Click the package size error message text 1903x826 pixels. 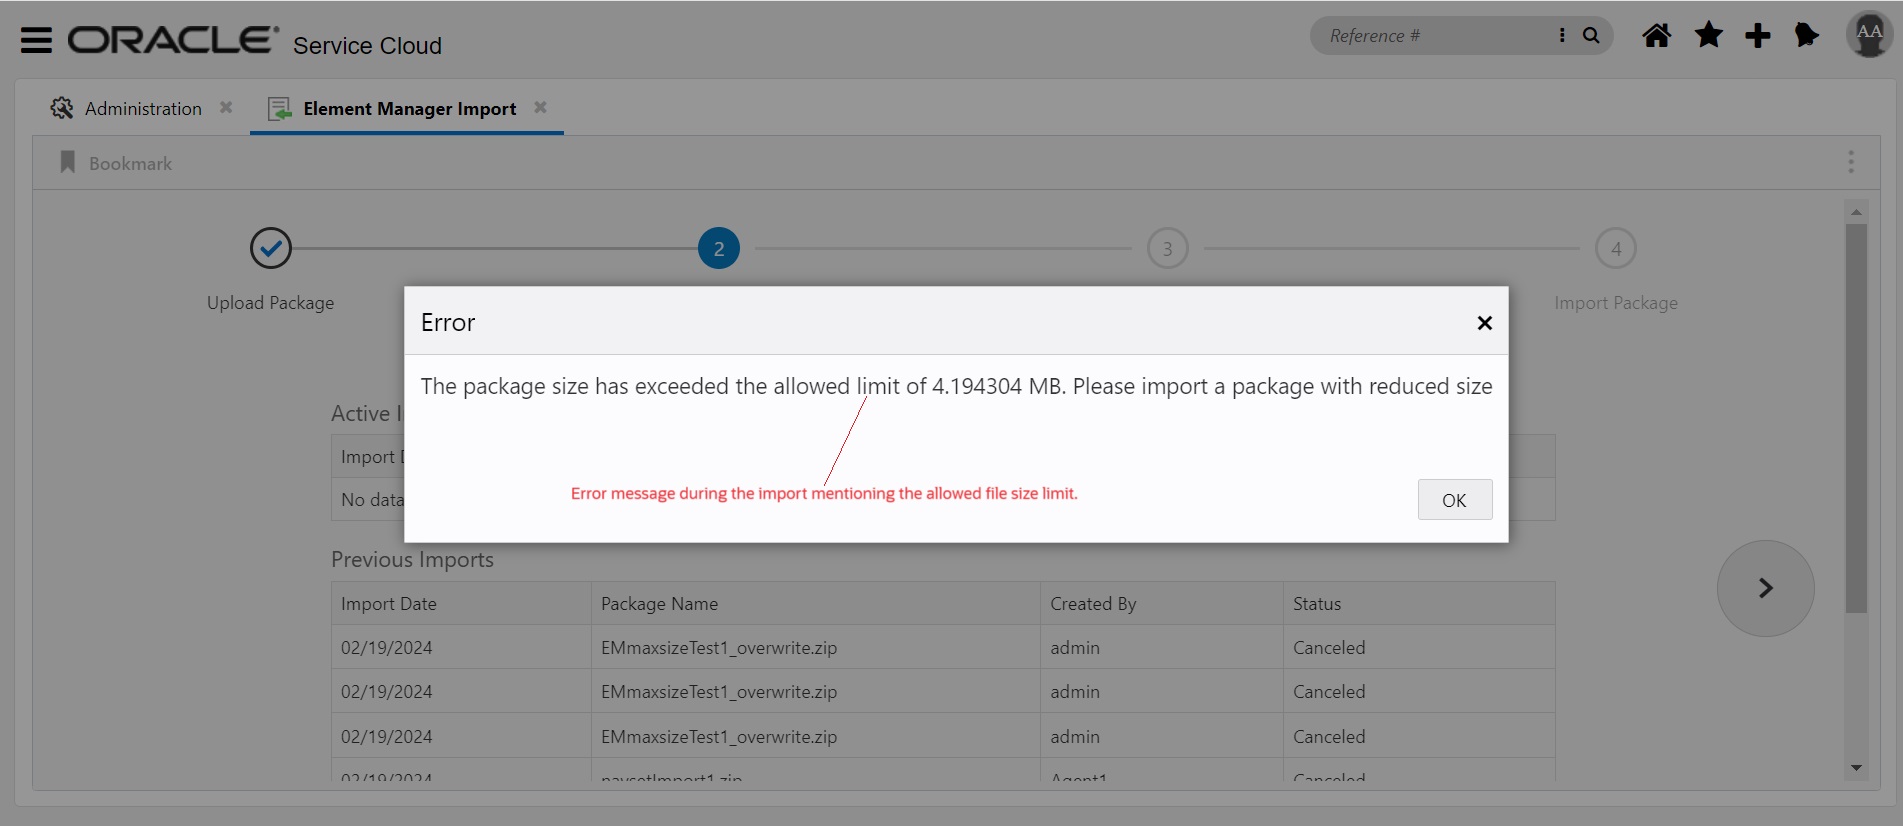click(956, 386)
